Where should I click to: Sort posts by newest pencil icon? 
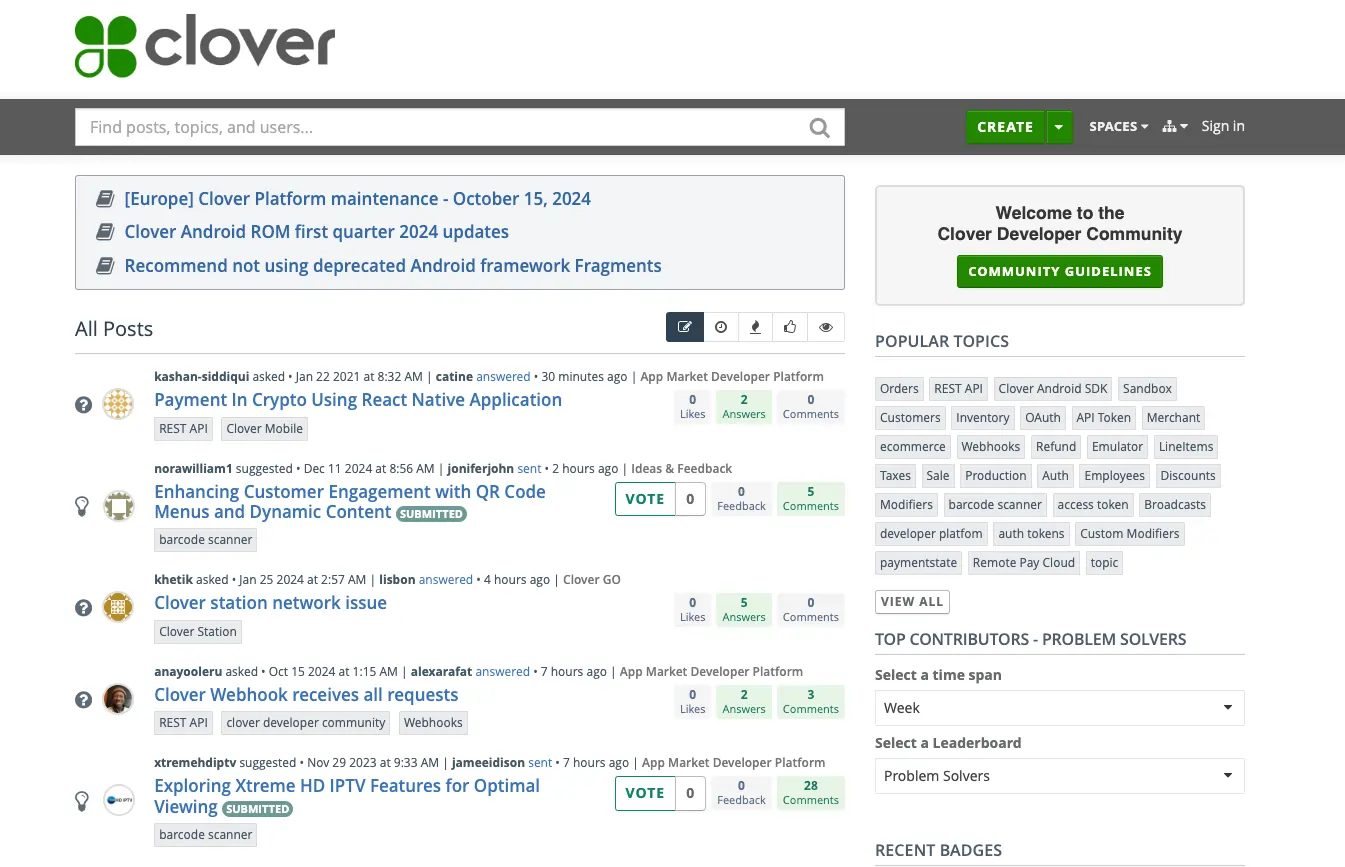click(685, 327)
